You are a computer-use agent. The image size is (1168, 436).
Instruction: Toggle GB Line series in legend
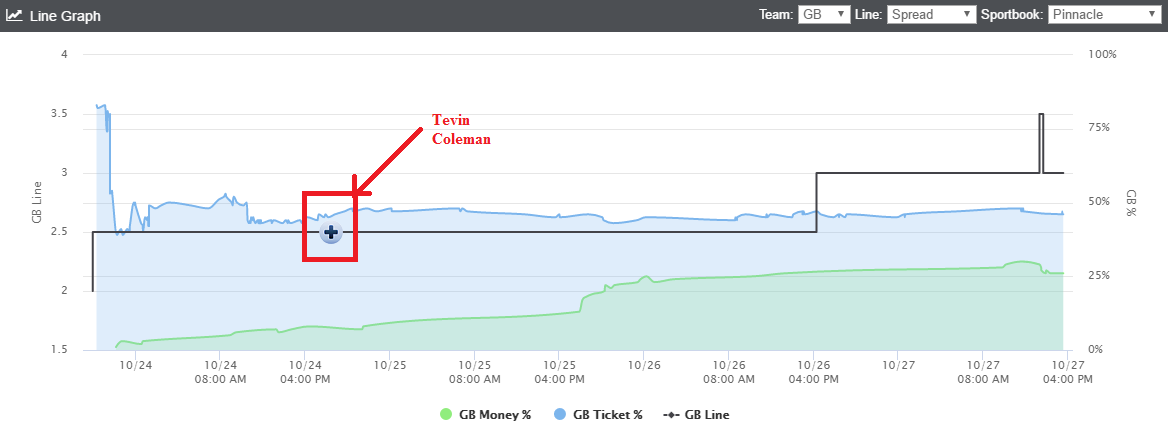(696, 414)
